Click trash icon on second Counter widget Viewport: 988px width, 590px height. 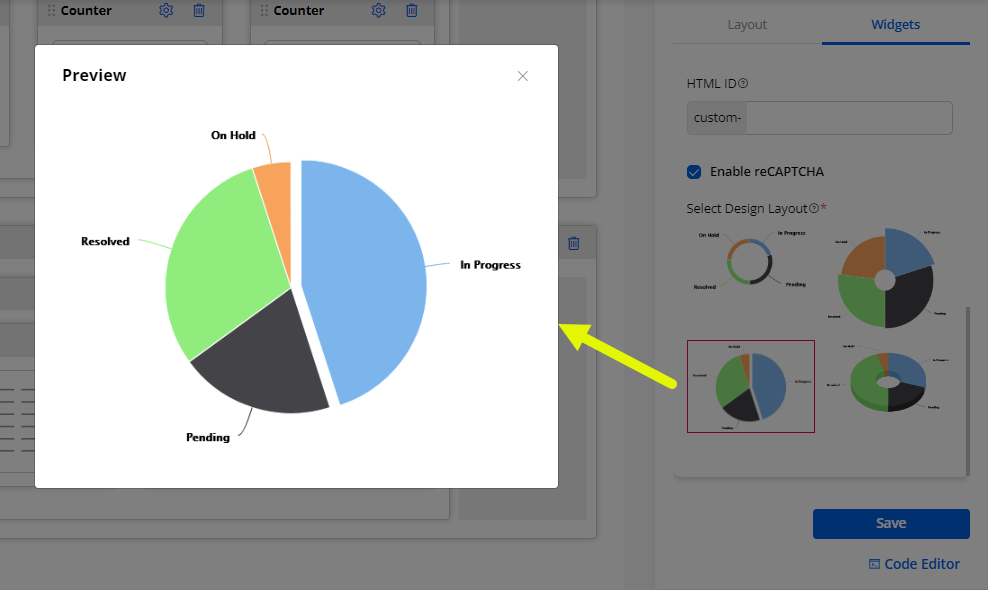[411, 11]
